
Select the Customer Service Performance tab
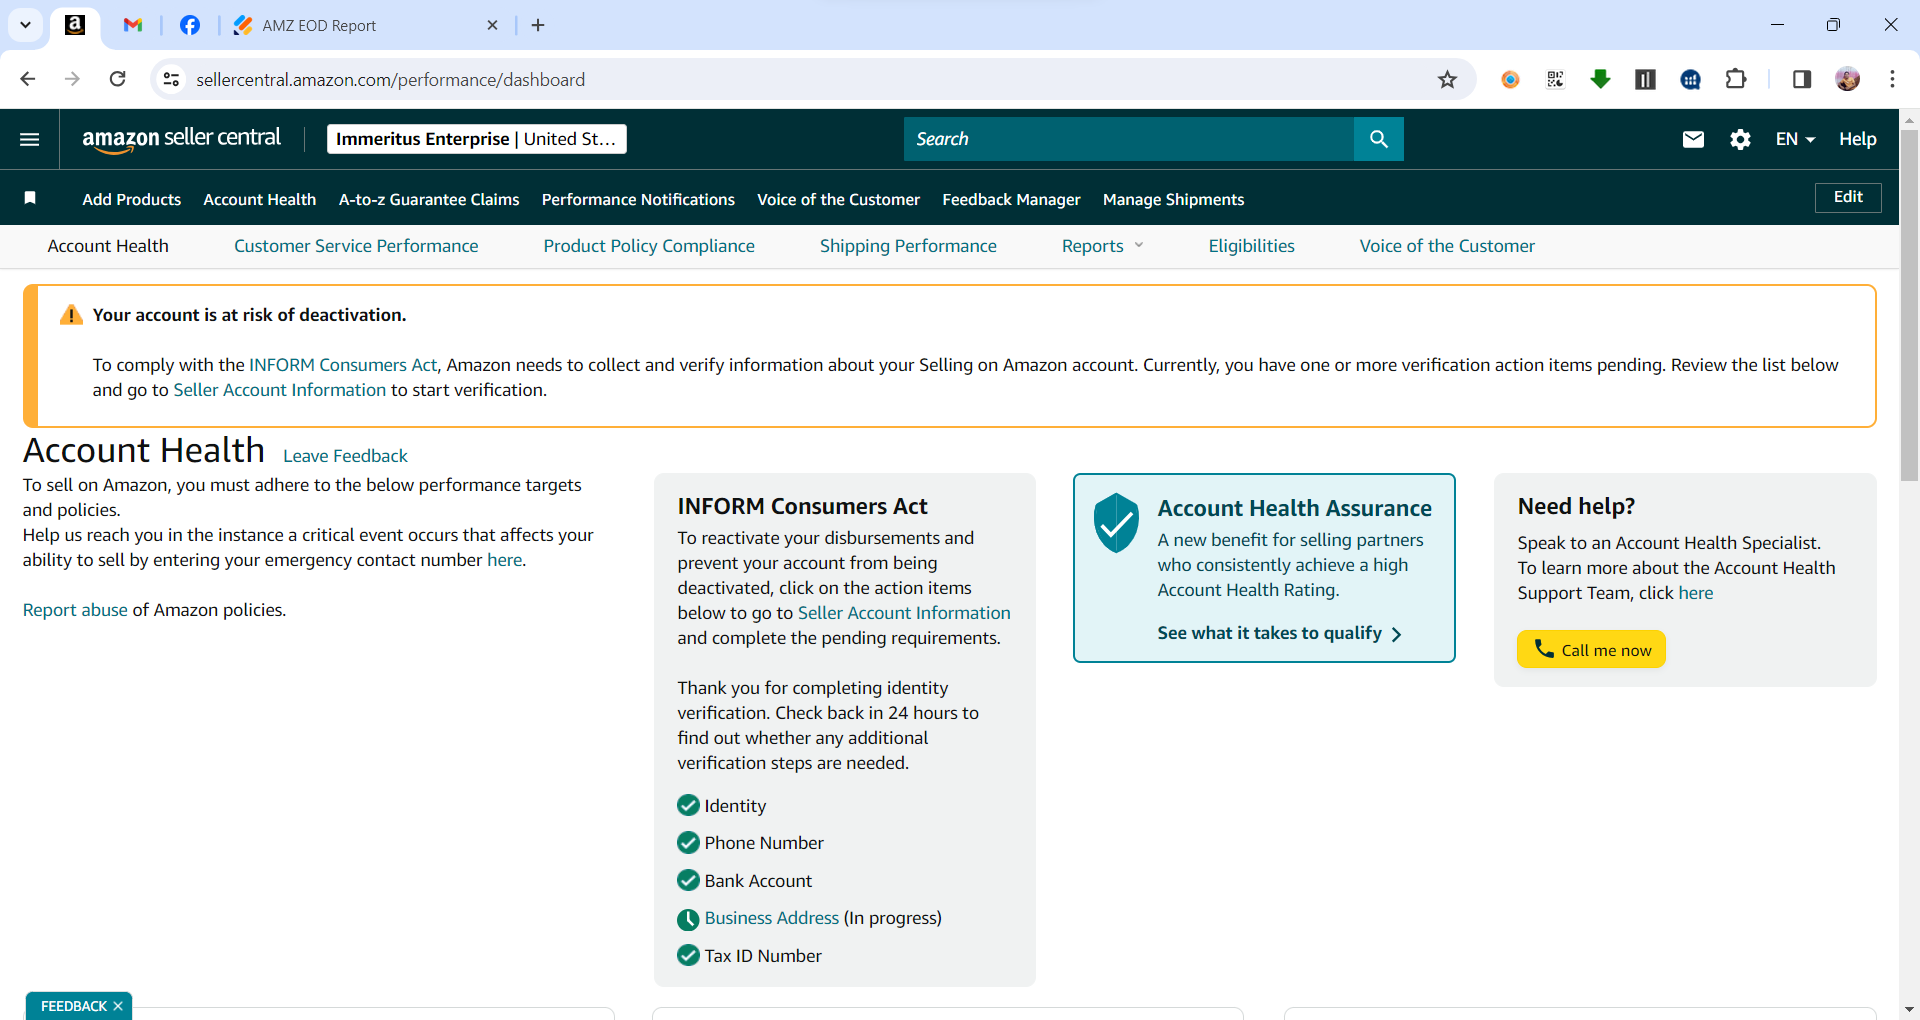356,246
